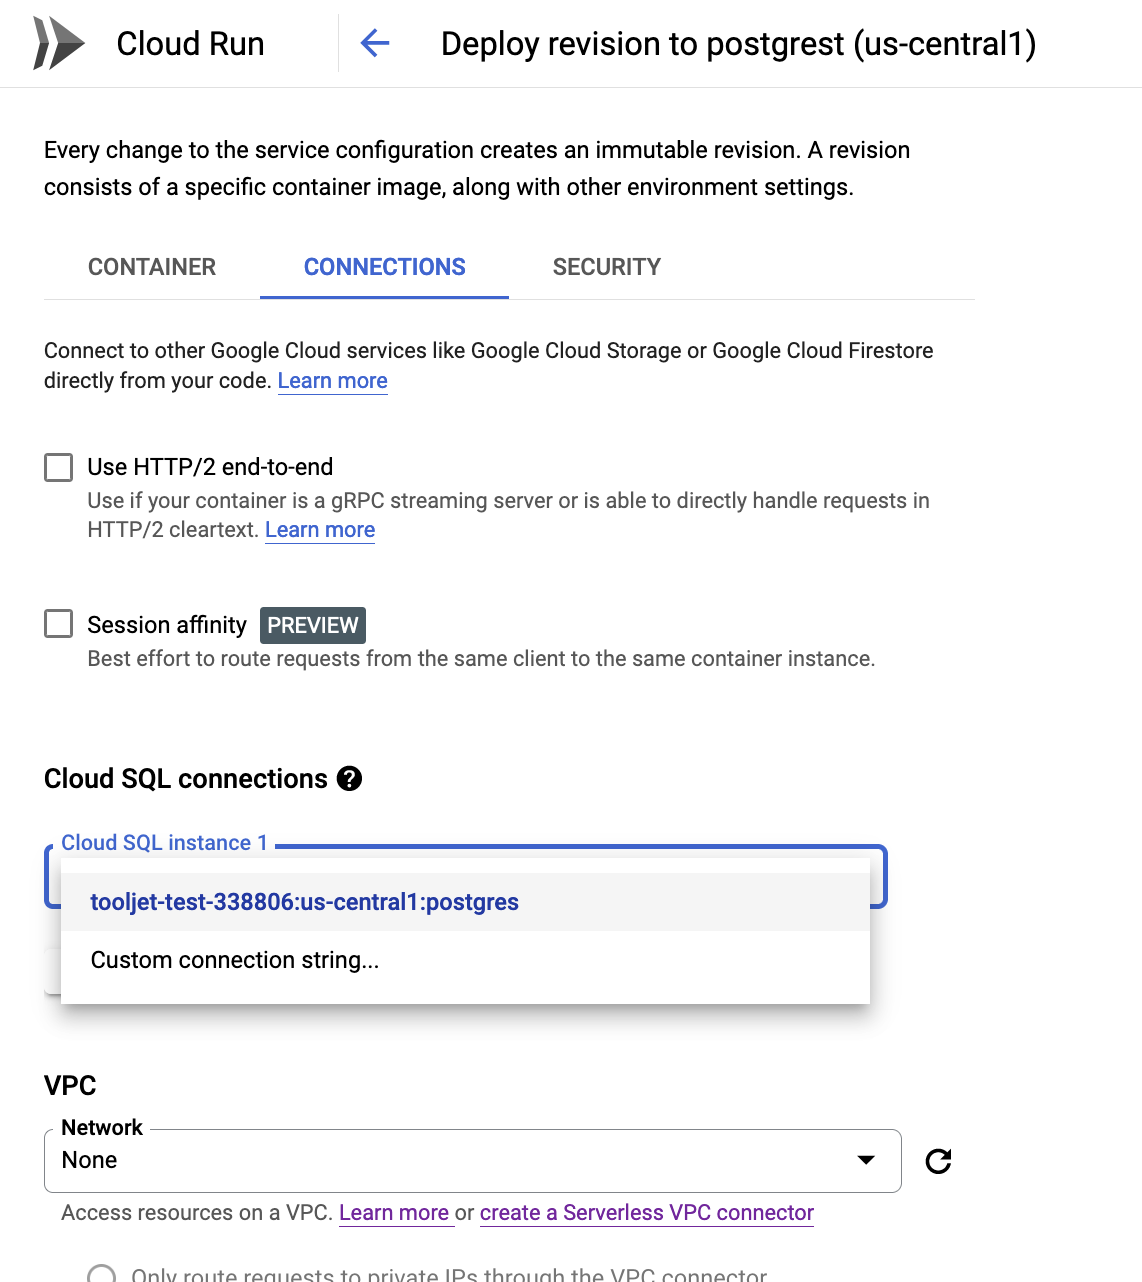Follow the HTTP/2 cleartext Learn more link
The image size is (1142, 1282).
click(x=320, y=530)
